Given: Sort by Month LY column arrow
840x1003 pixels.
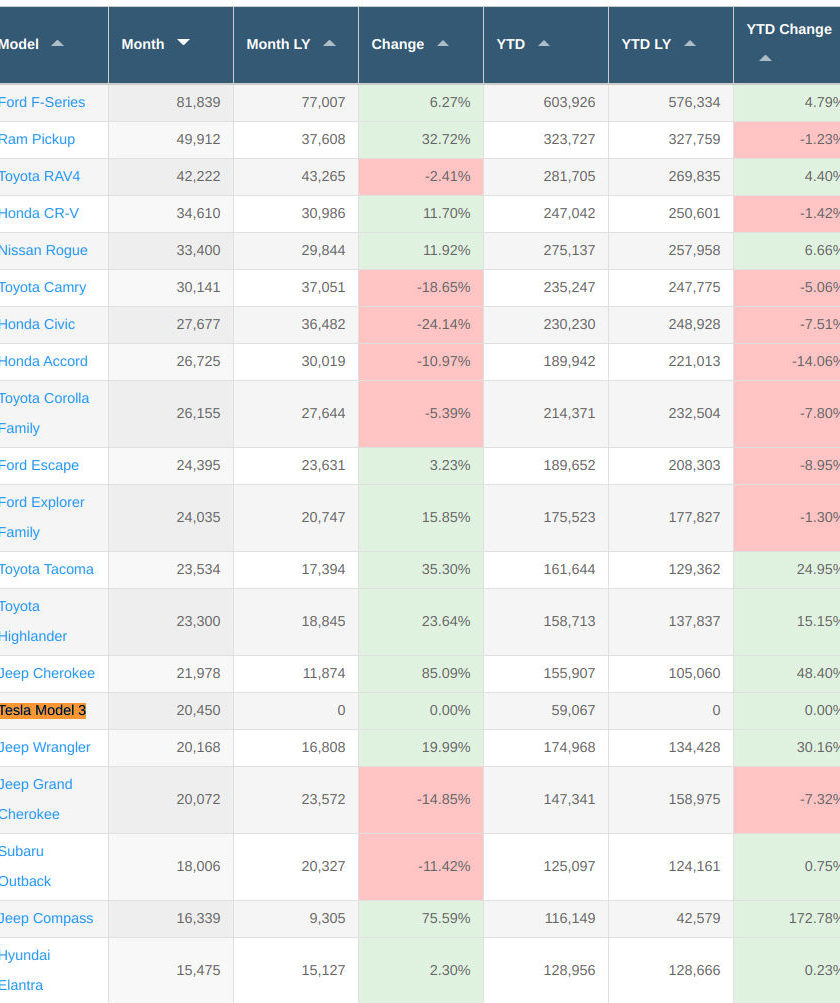Looking at the screenshot, I should pyautogui.click(x=329, y=43).
